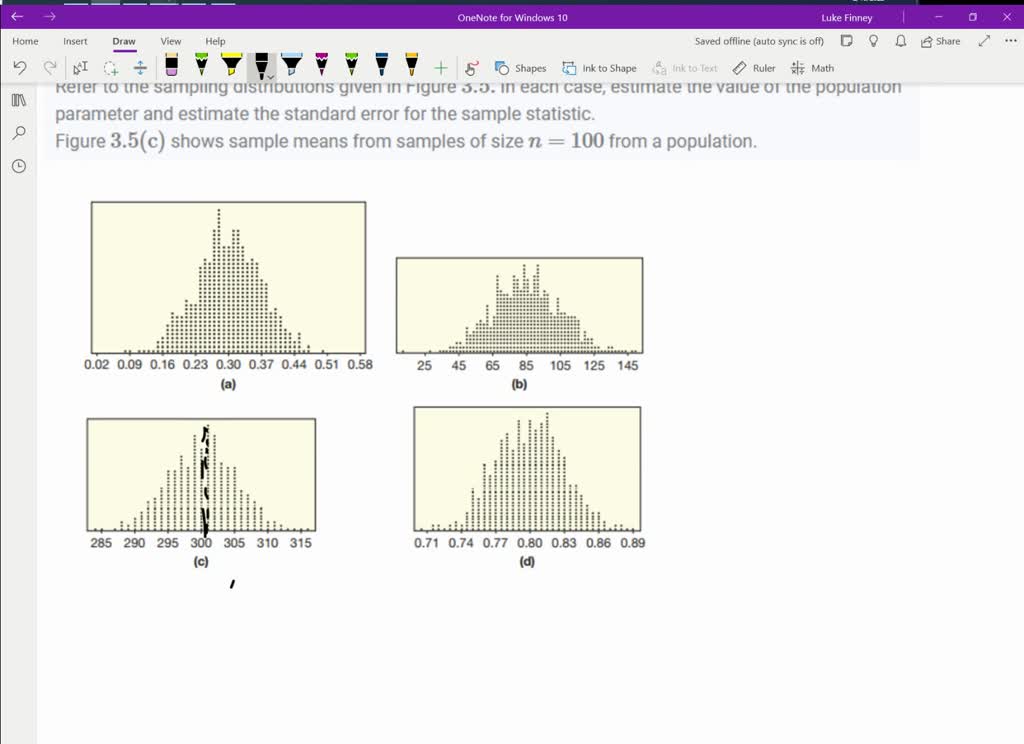1024x744 pixels.
Task: Click 'Saved offline (auto sync is off)' status
Action: coord(759,41)
